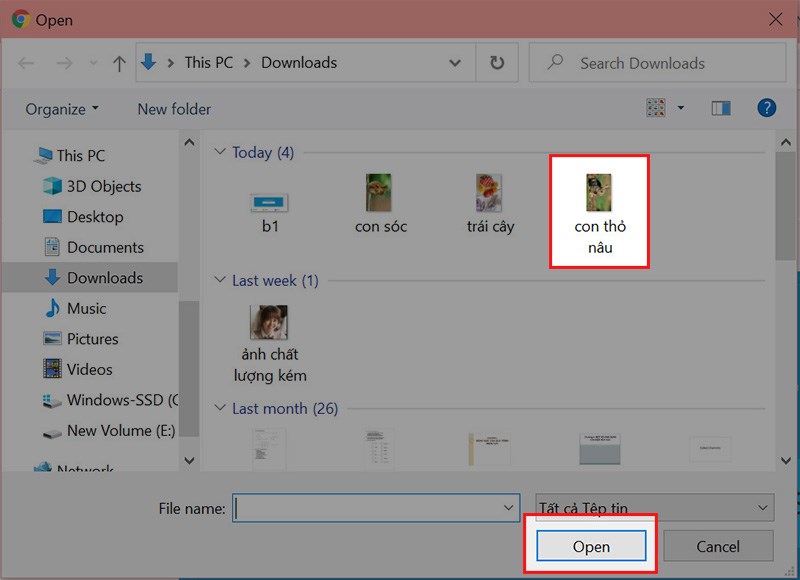Open Music in the sidebar
Image resolution: width=800 pixels, height=580 pixels.
(76, 308)
